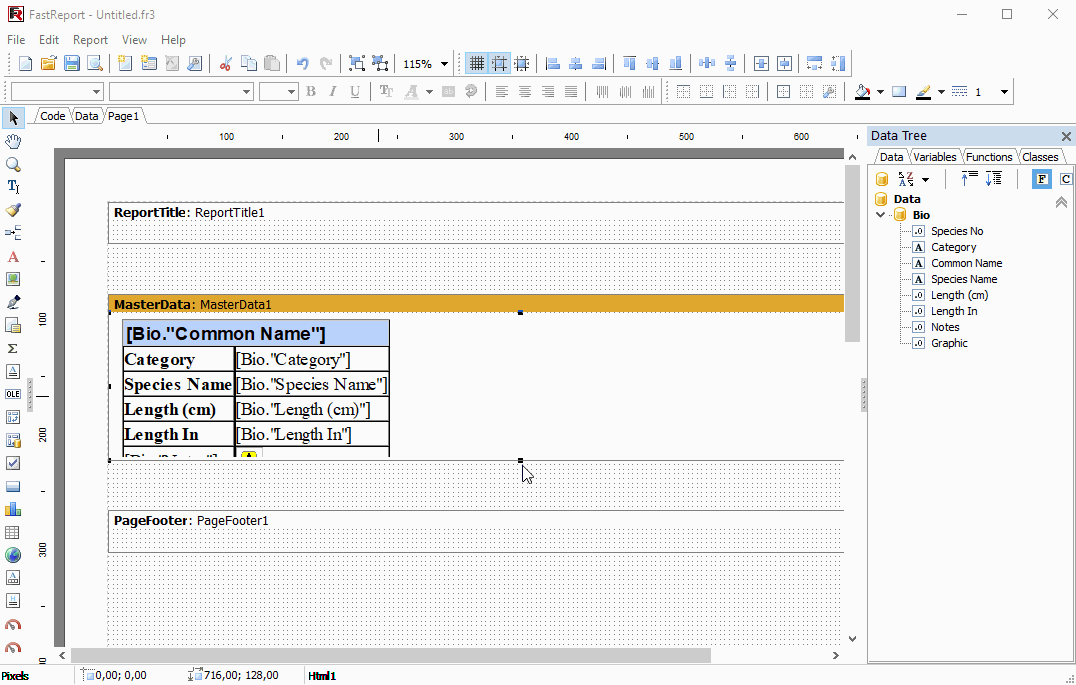Choose the Chart object tool
This screenshot has width=1076, height=685.
(13, 509)
